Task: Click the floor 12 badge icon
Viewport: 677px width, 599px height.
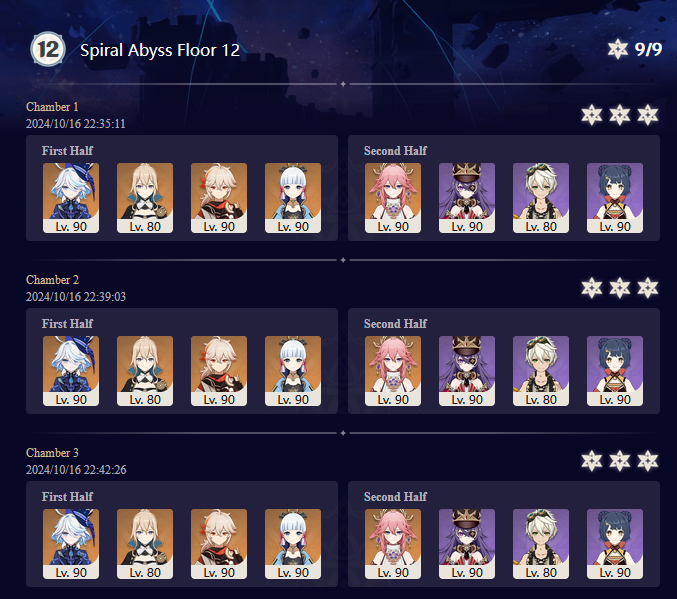Action: [48, 49]
